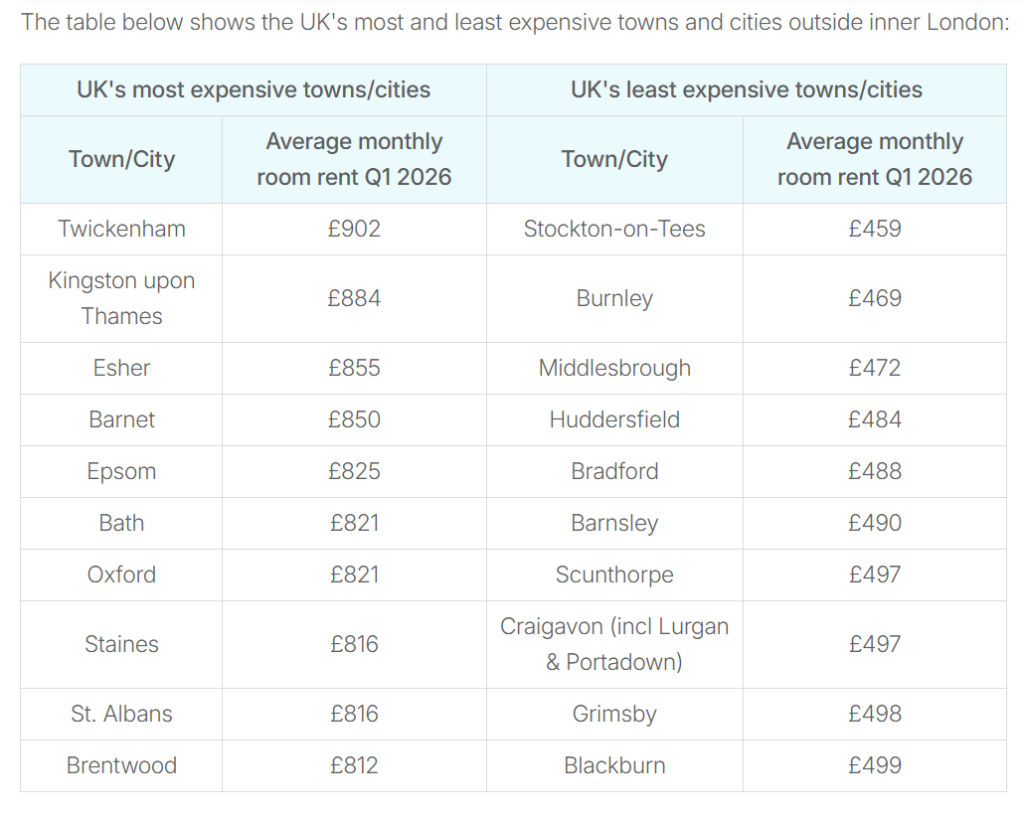The width and height of the screenshot is (1024, 821).
Task: Click the £902 rent value
Action: click(x=354, y=229)
